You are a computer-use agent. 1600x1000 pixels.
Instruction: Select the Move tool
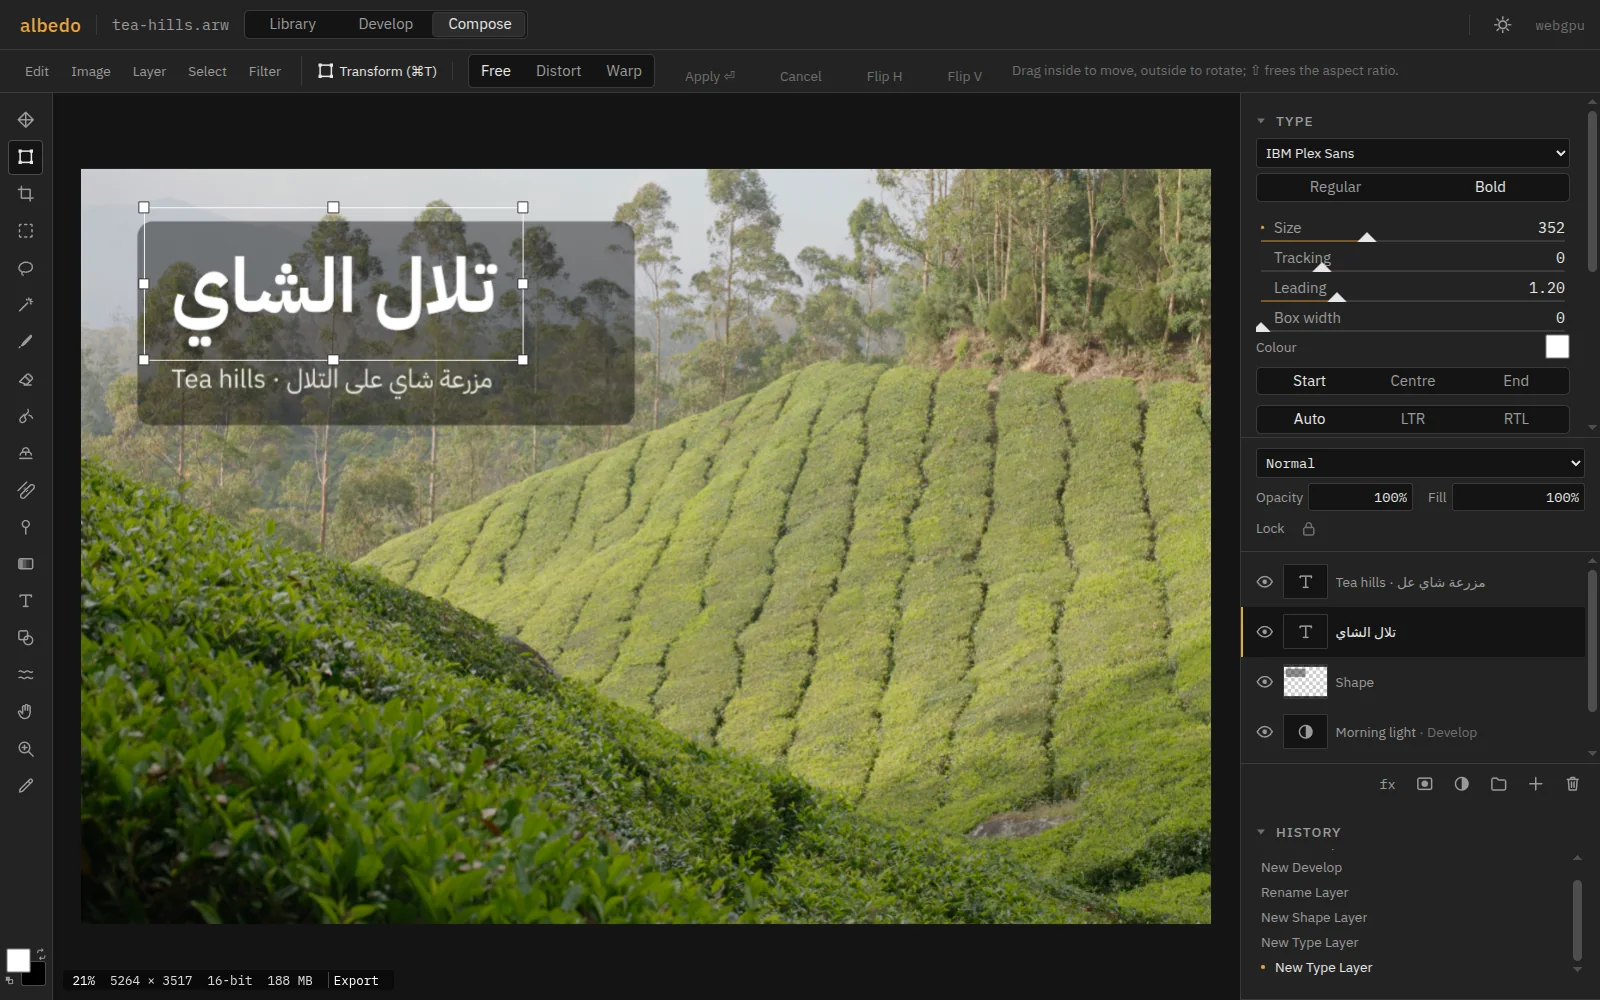(x=26, y=120)
